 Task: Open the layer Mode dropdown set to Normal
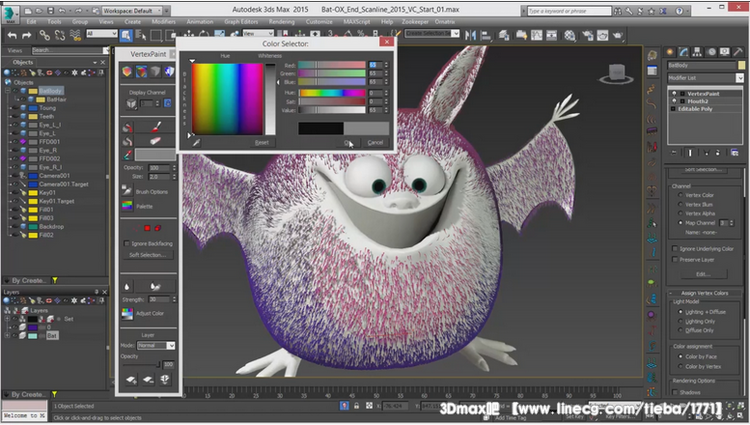pyautogui.click(x=155, y=345)
